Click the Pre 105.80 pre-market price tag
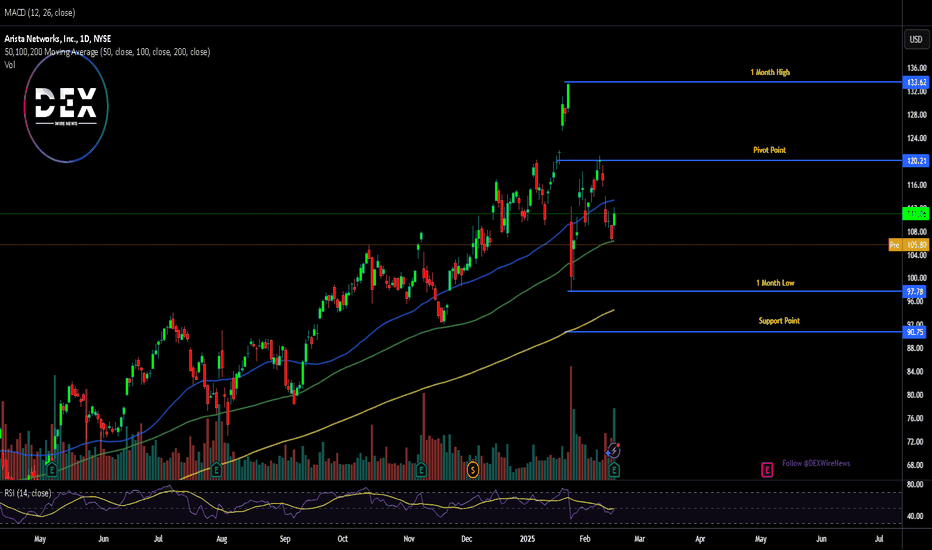 point(908,245)
